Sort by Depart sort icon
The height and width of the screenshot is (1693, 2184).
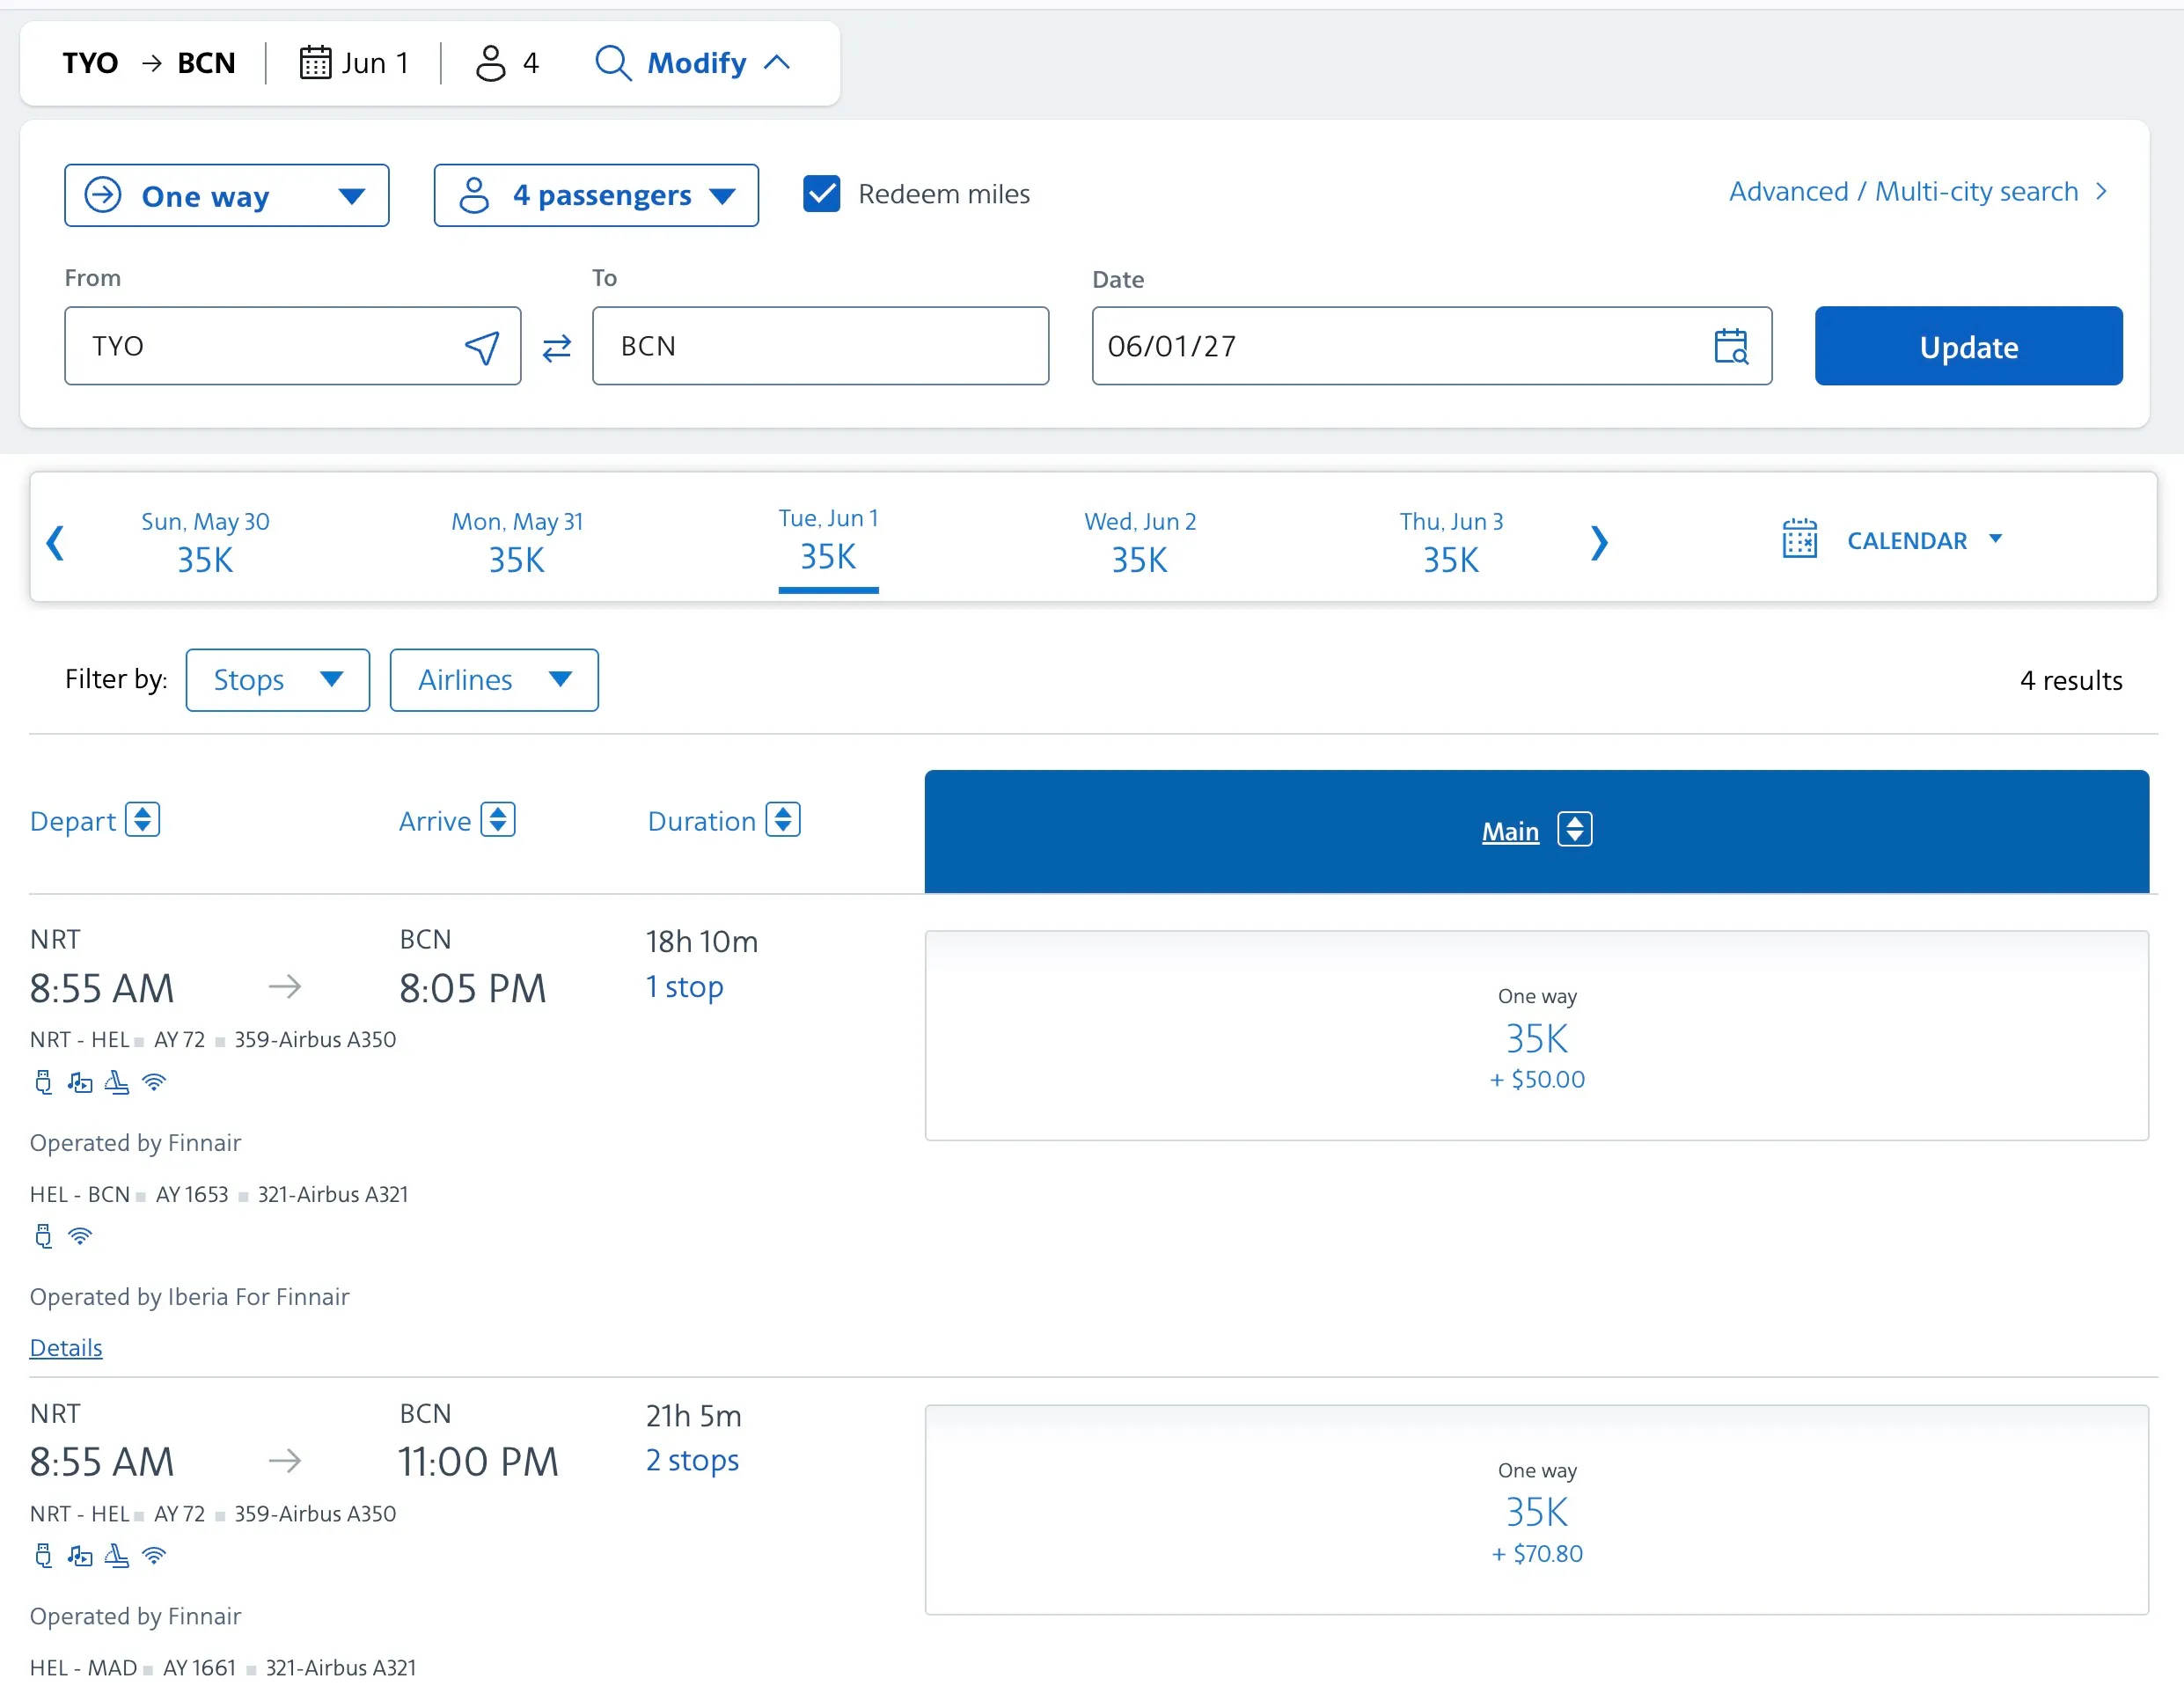point(142,820)
